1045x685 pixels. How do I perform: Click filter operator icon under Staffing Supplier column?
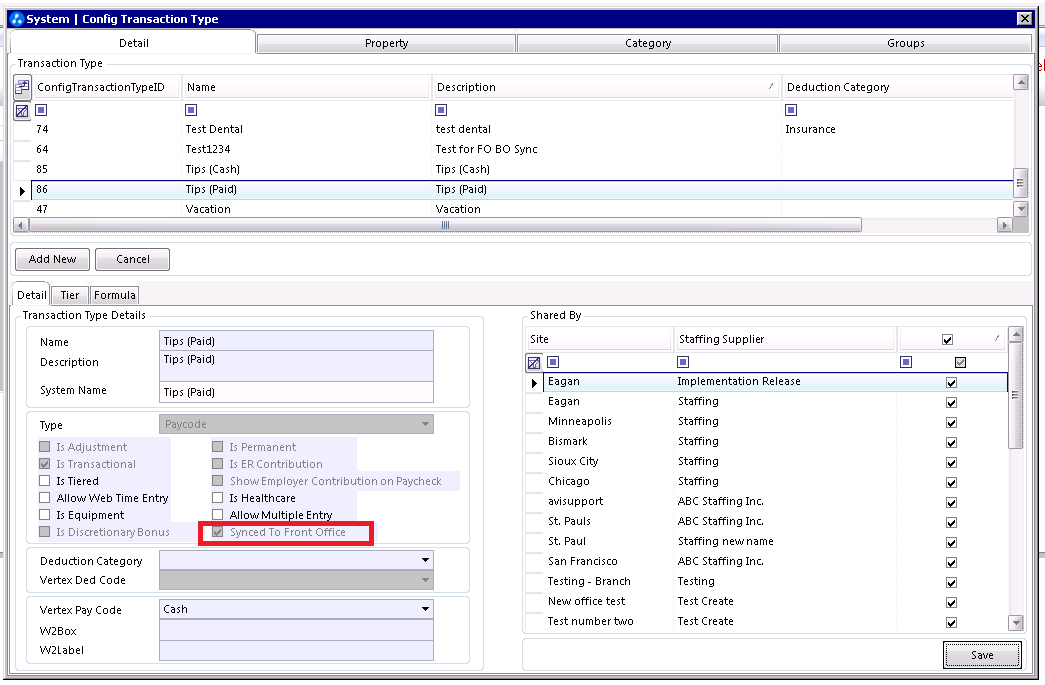(x=683, y=362)
